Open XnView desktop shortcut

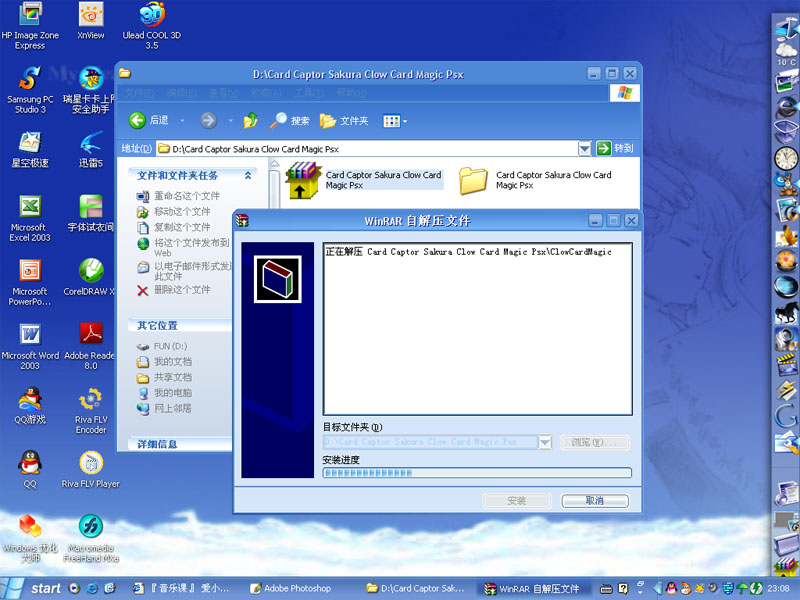click(91, 20)
